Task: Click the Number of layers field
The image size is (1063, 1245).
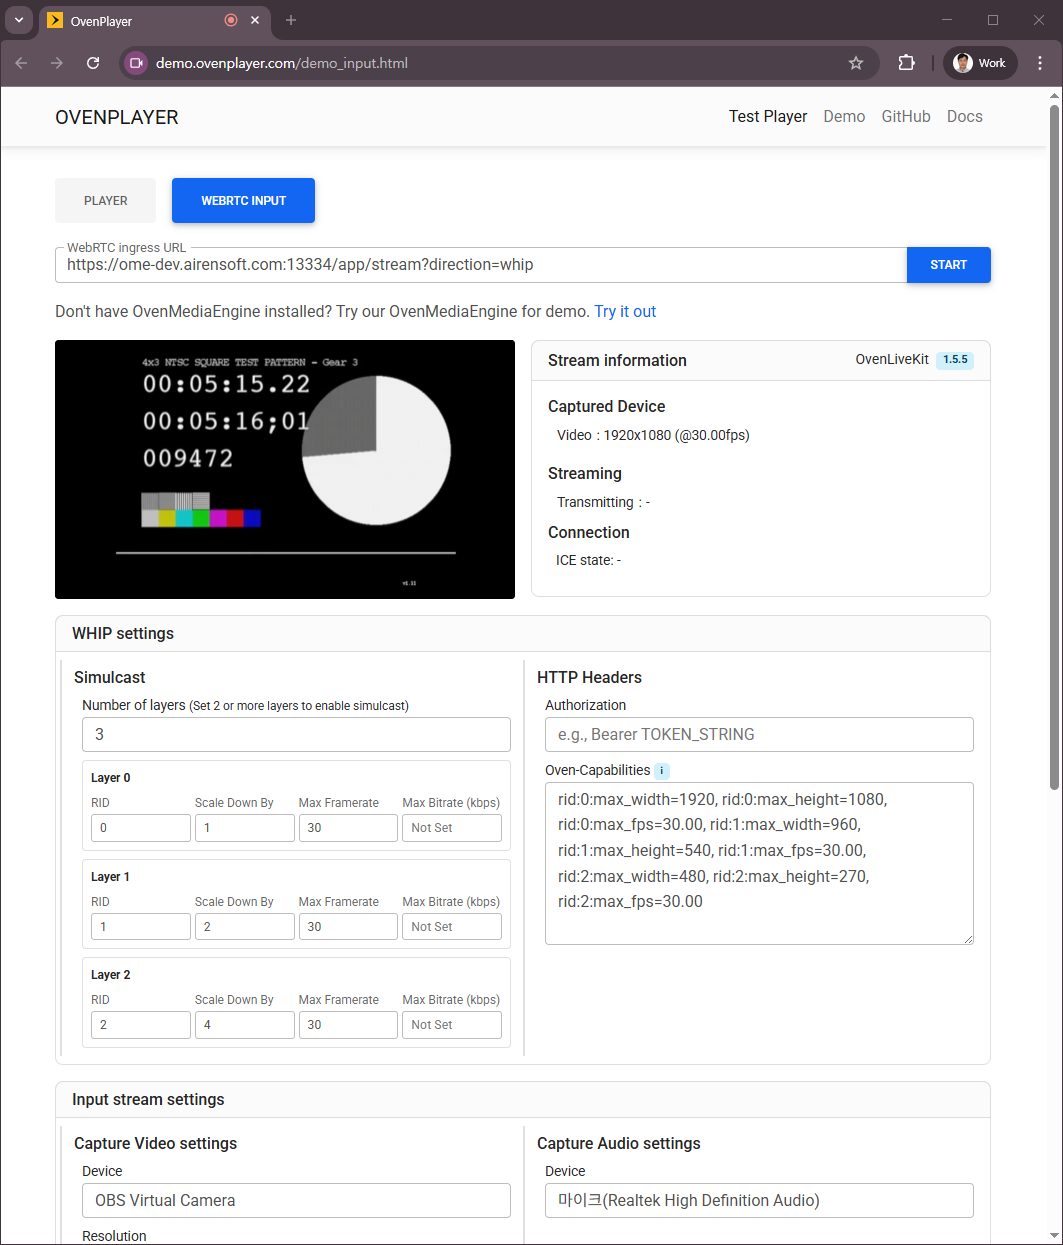Action: (296, 734)
